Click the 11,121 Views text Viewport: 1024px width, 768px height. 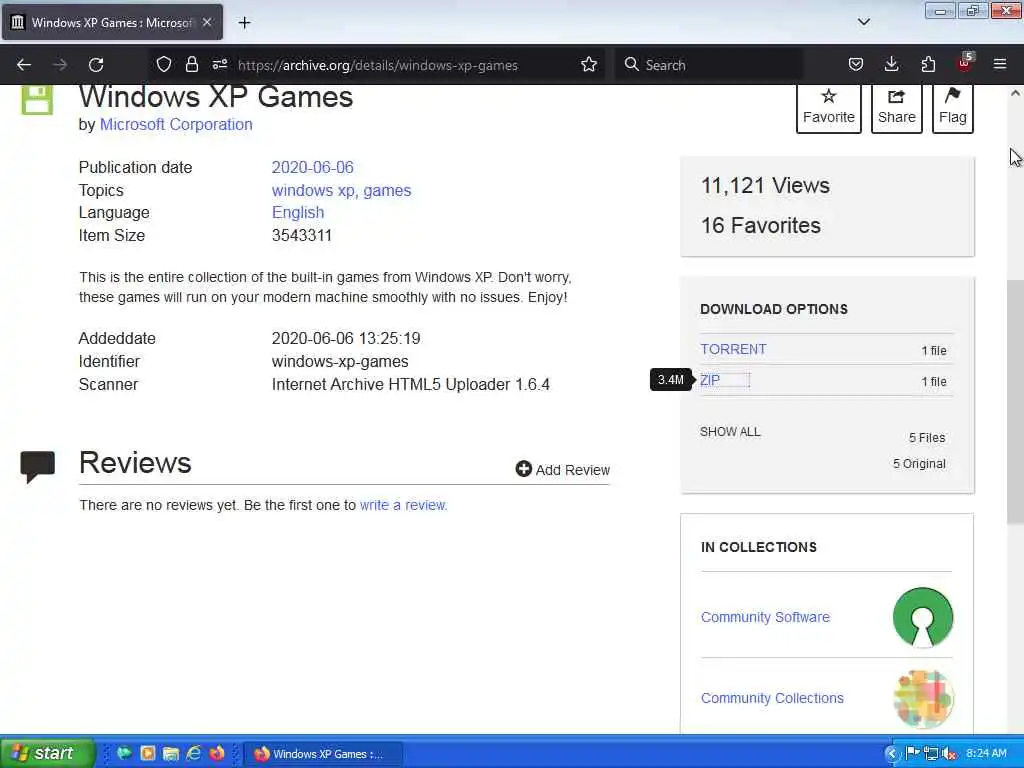click(x=765, y=185)
